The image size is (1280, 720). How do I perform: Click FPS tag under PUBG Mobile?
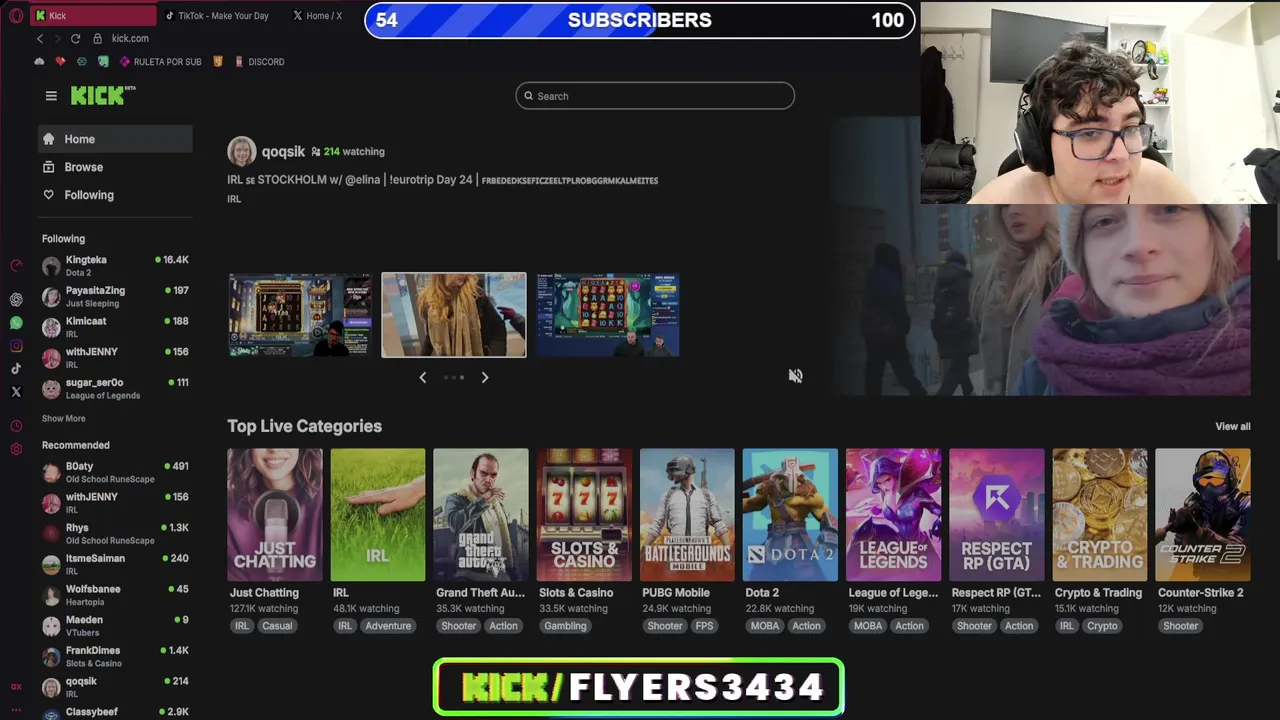tap(704, 626)
